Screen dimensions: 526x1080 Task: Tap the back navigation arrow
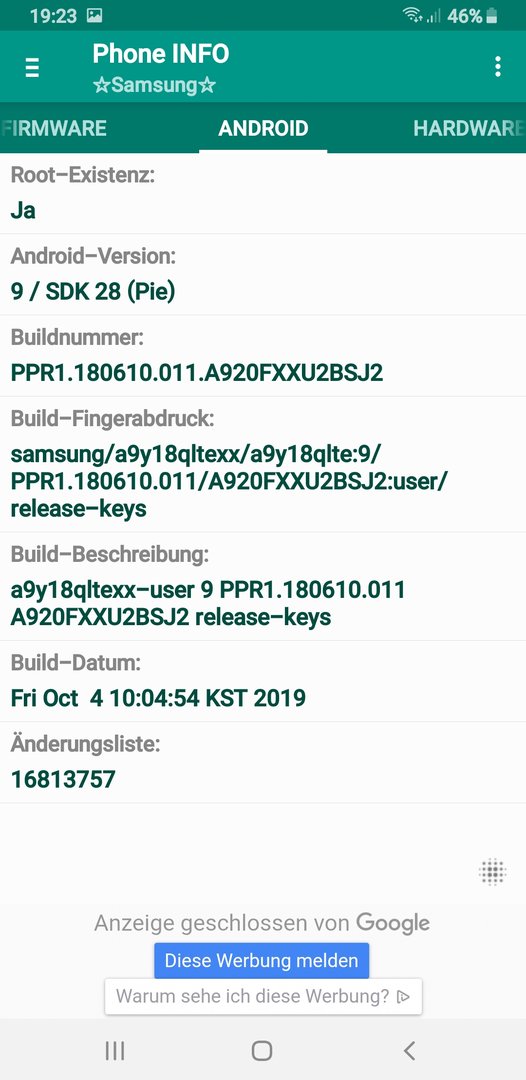tap(410, 1050)
